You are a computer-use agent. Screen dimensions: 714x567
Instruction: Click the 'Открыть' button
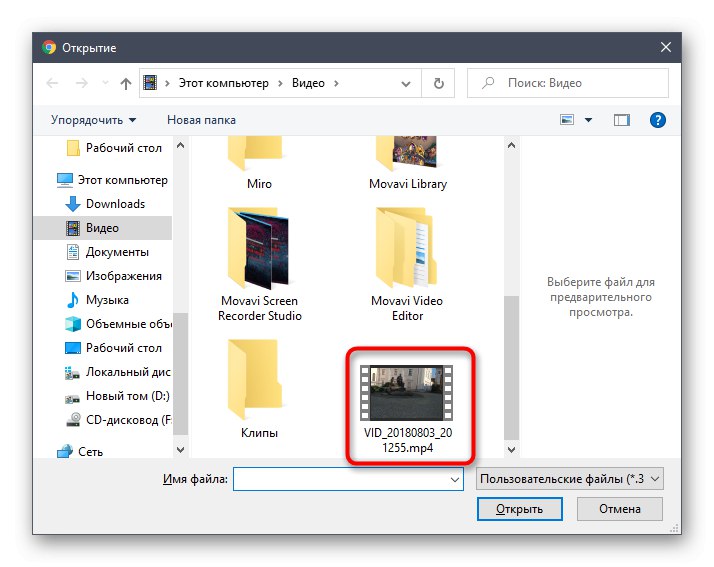point(520,509)
